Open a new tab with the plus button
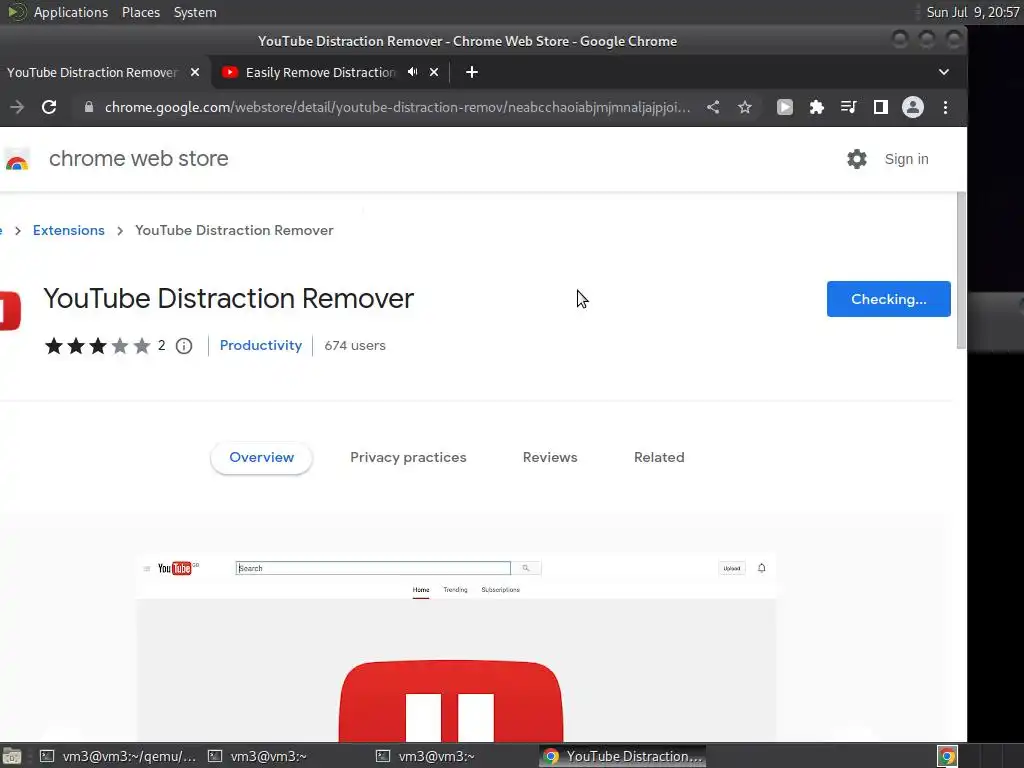1024x768 pixels. pos(472,72)
